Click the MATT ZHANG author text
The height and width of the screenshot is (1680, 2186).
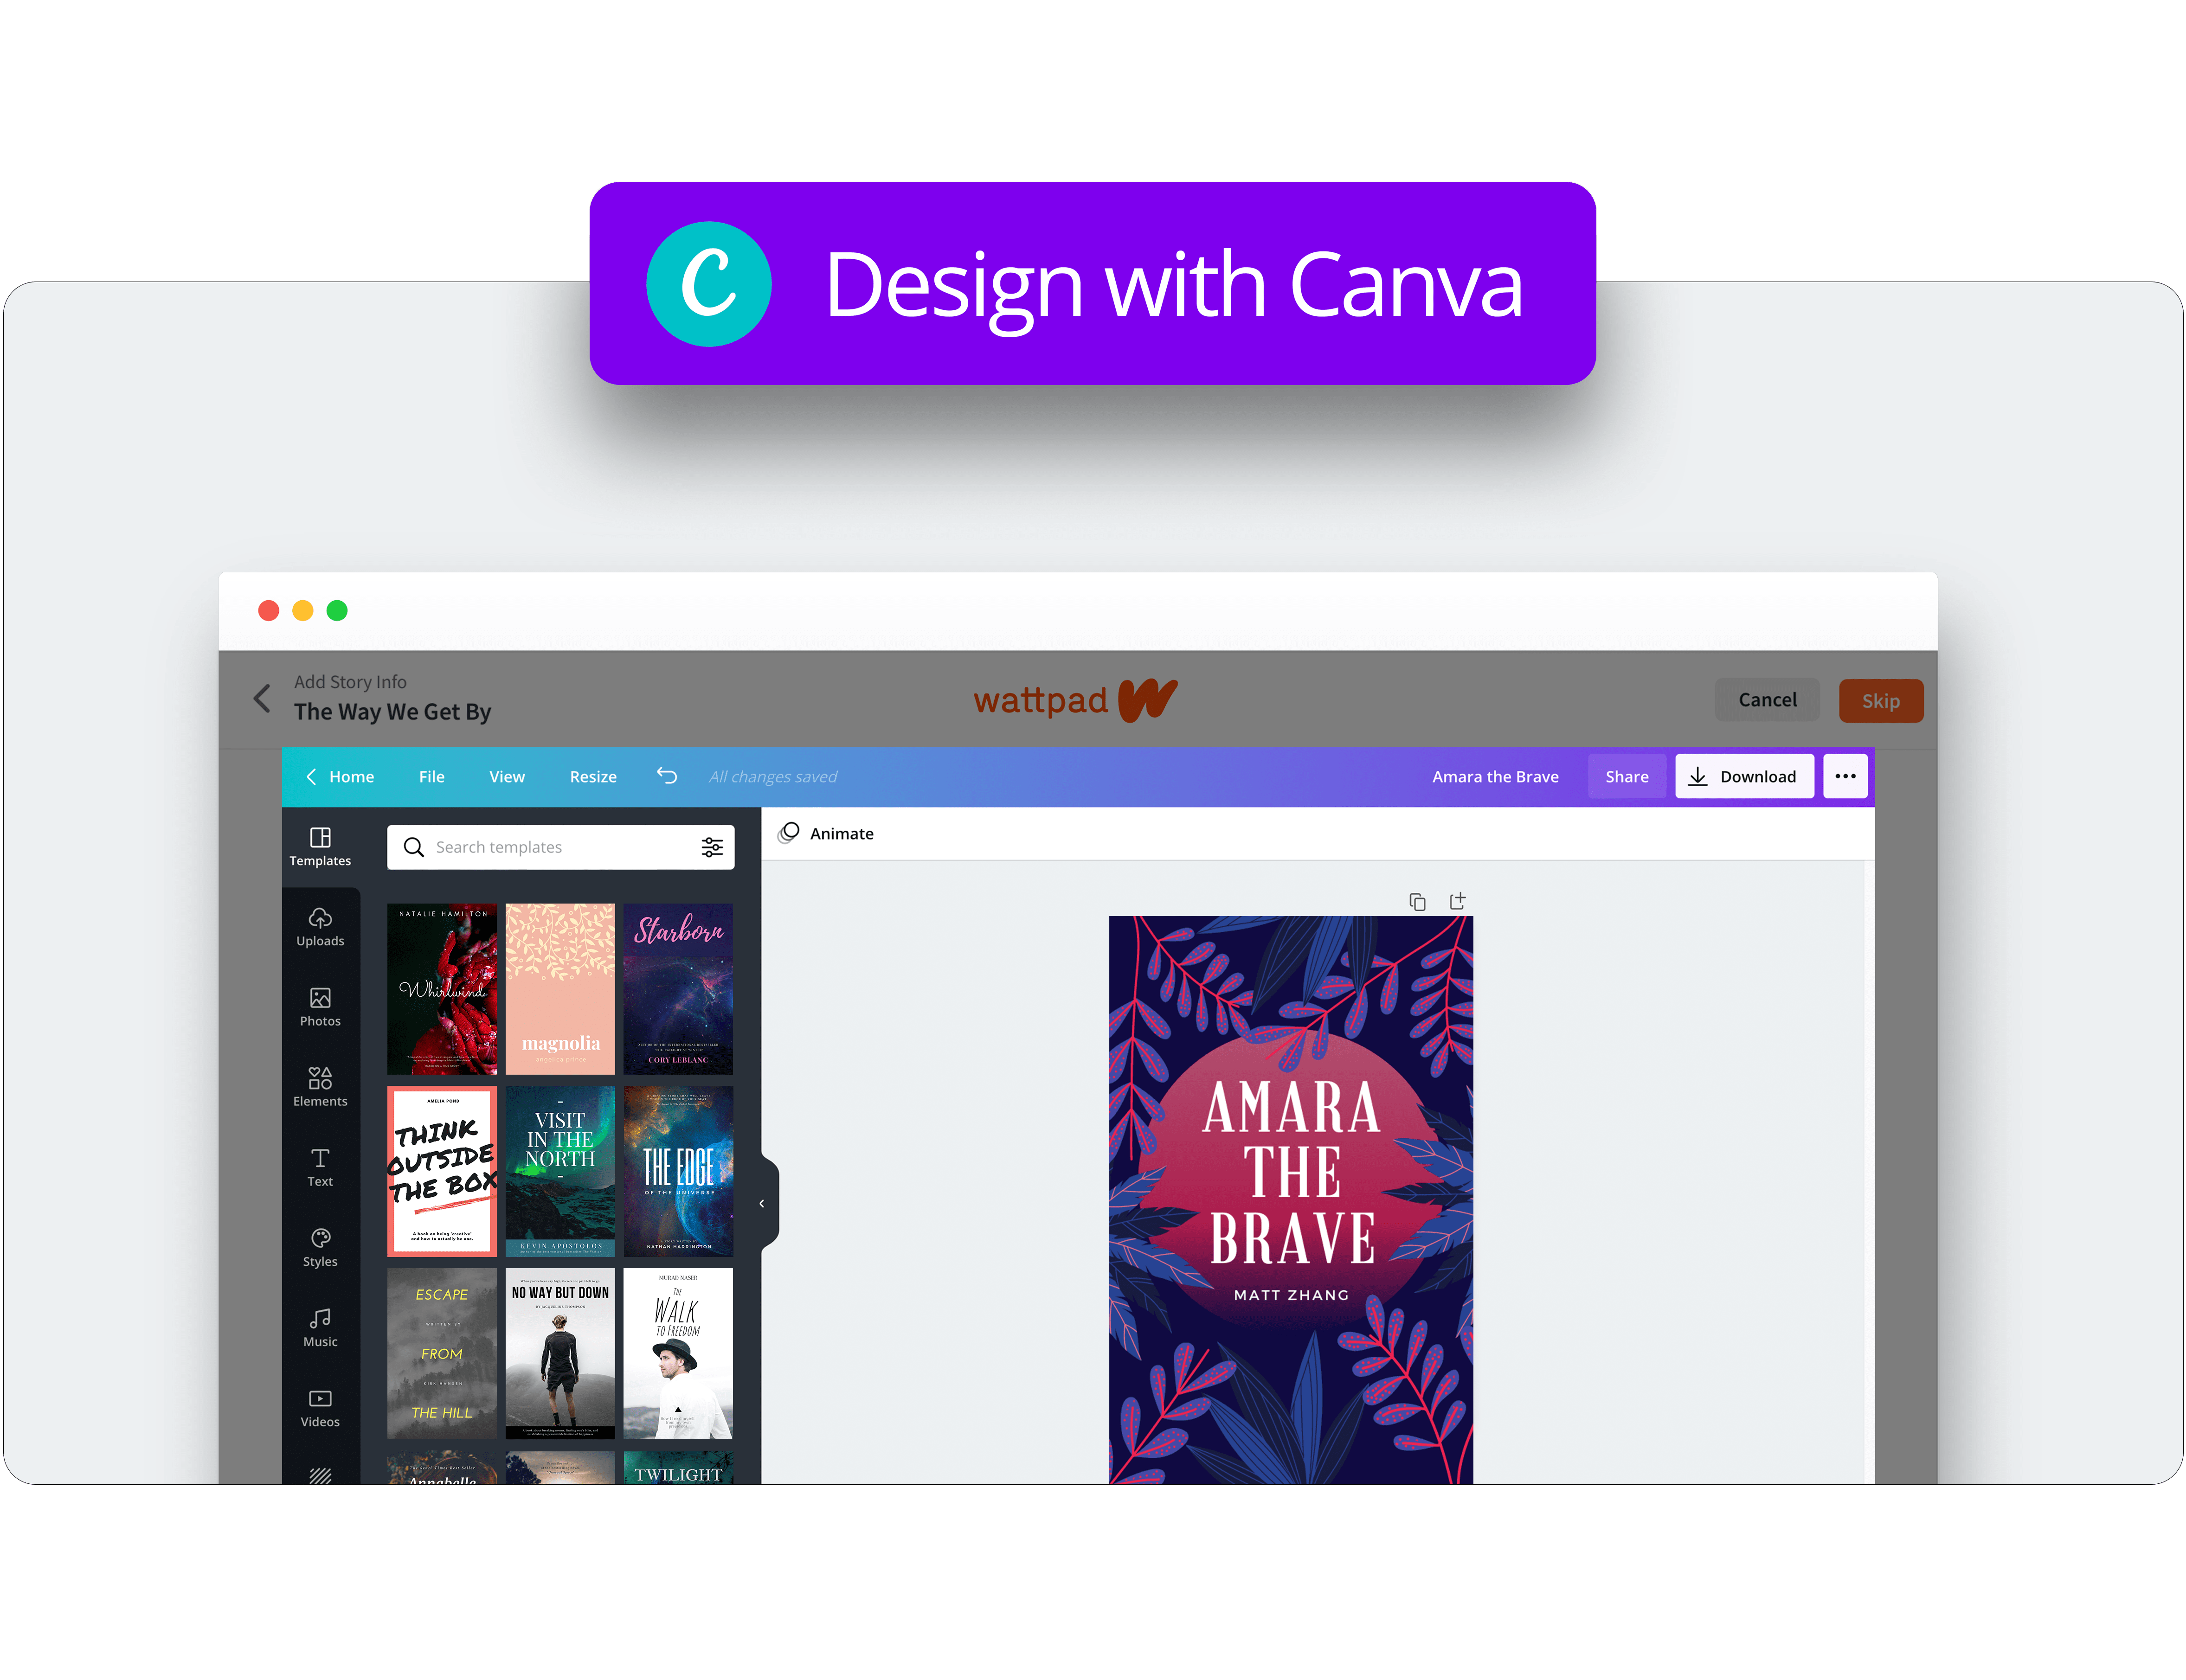(1291, 1294)
